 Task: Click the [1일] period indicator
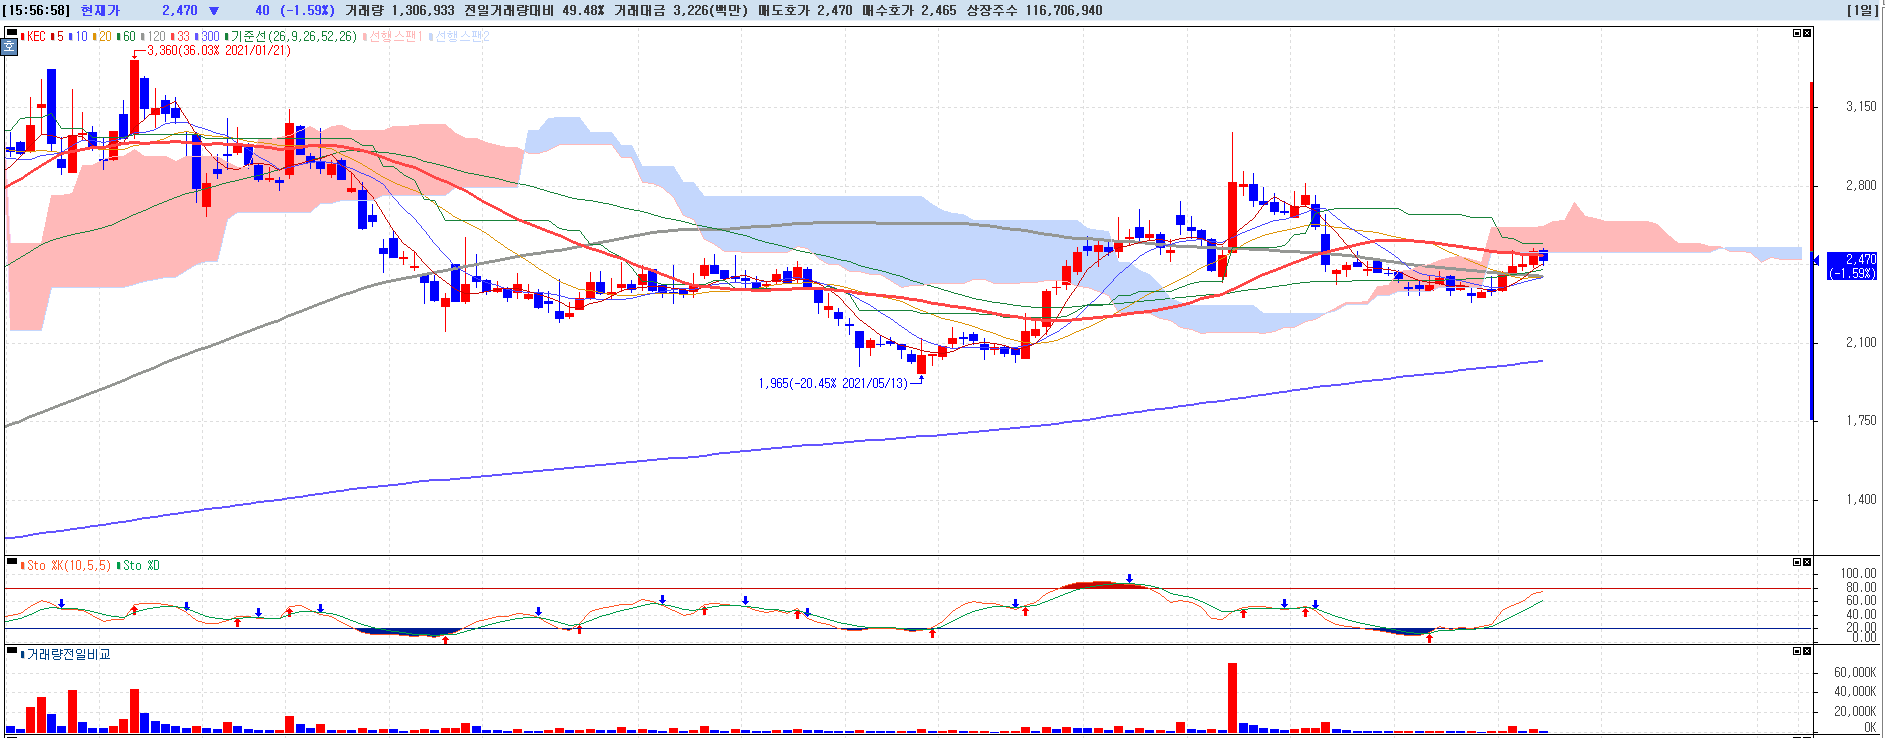coord(1862,10)
